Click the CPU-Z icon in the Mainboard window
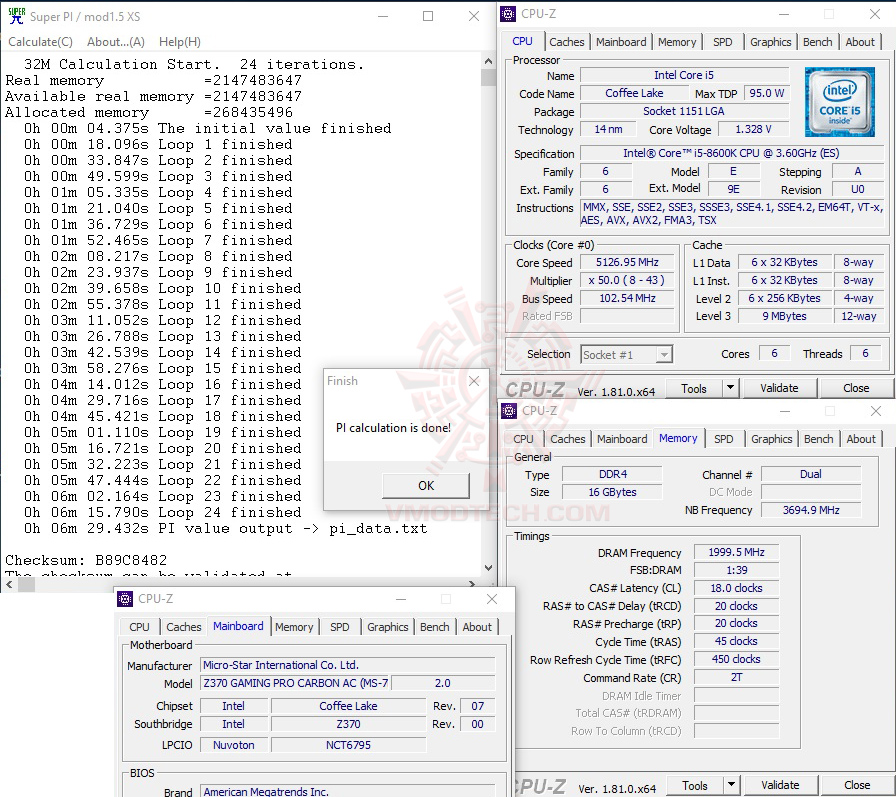The width and height of the screenshot is (896, 797). point(125,599)
